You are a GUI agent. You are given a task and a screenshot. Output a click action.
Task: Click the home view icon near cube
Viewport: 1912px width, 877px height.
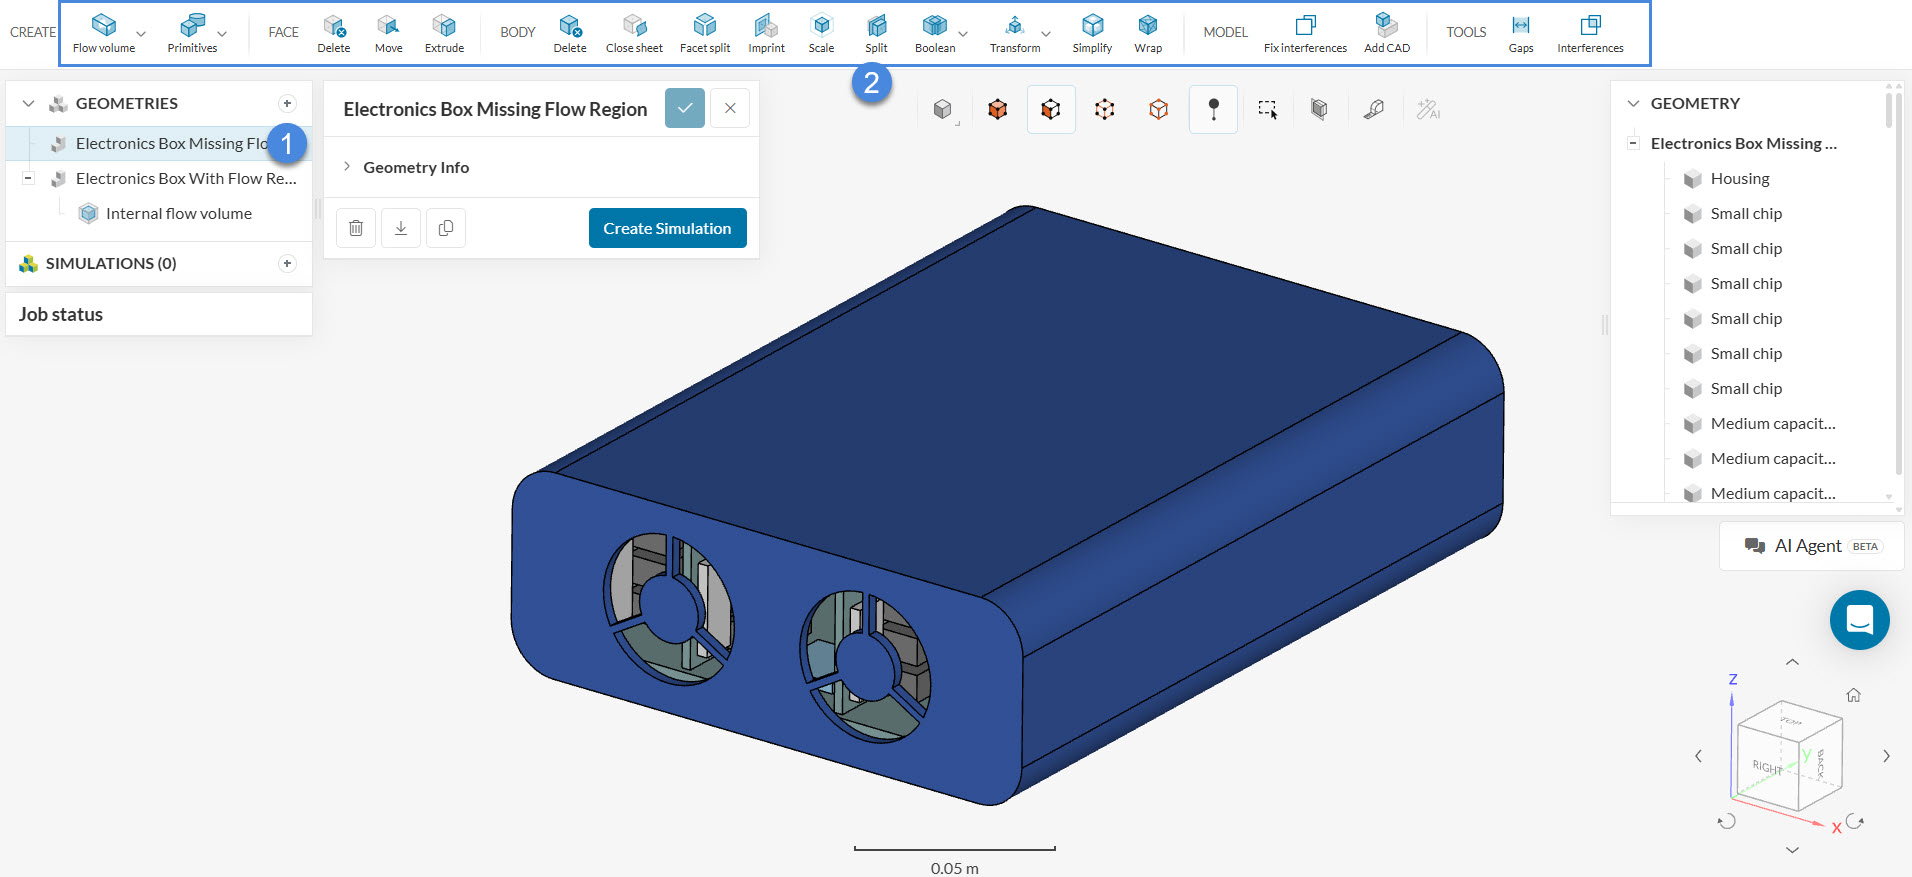(x=1853, y=695)
